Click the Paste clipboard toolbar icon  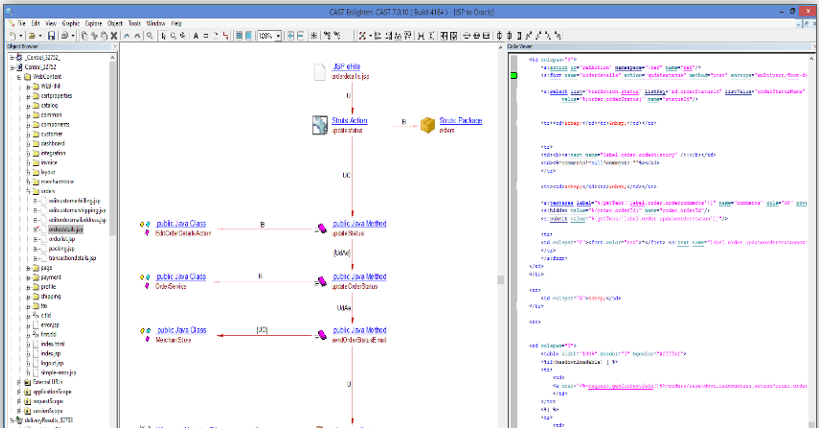click(x=104, y=36)
